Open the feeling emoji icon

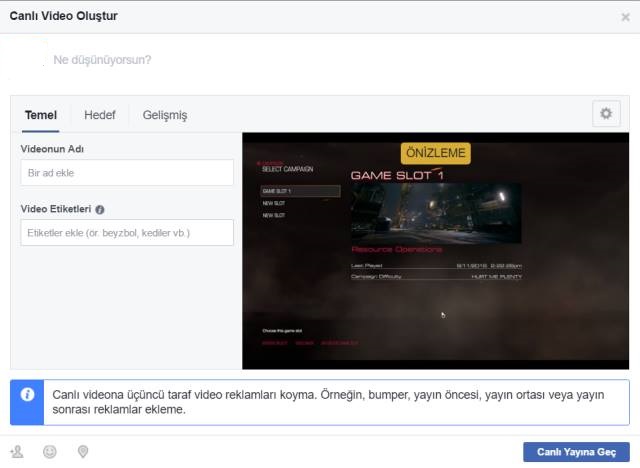(x=50, y=452)
